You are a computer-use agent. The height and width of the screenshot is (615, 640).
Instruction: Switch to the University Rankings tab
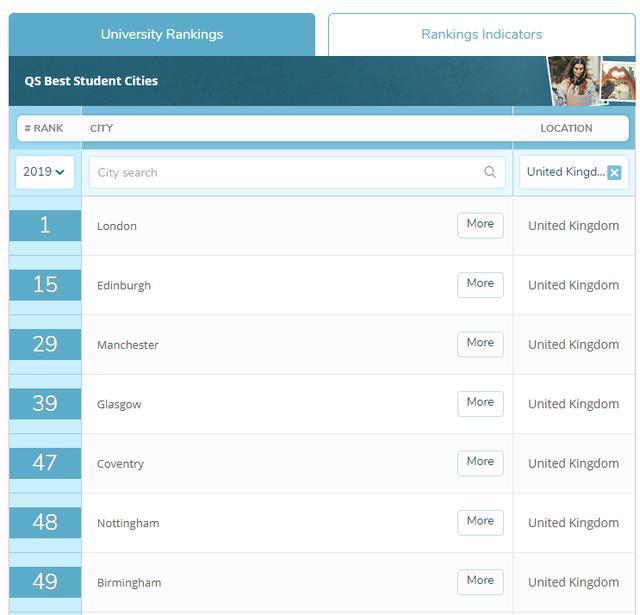(x=162, y=34)
